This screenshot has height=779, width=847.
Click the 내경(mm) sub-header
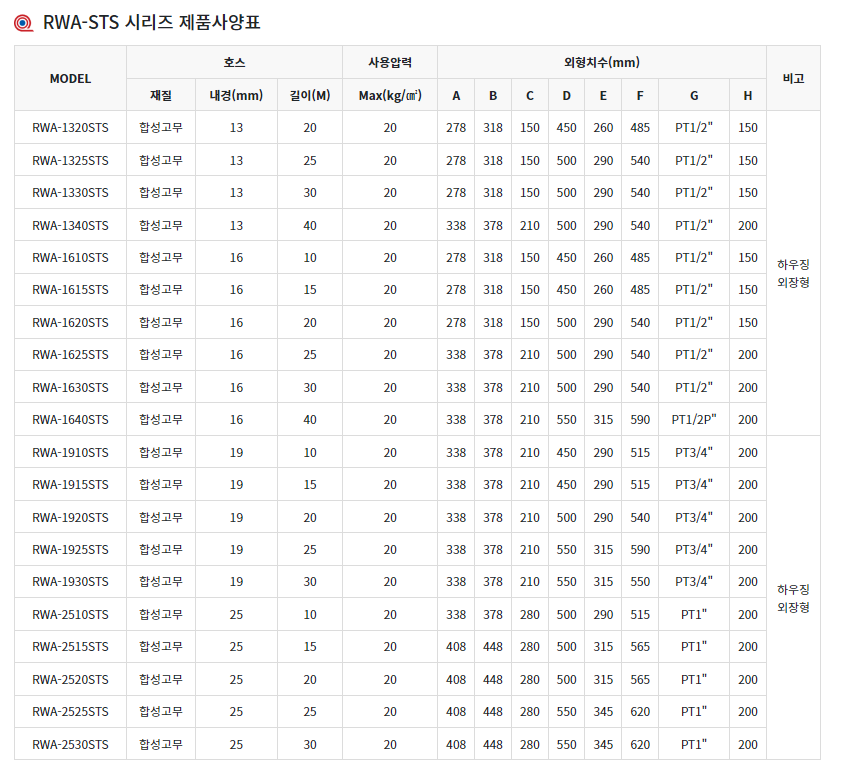[x=236, y=95]
